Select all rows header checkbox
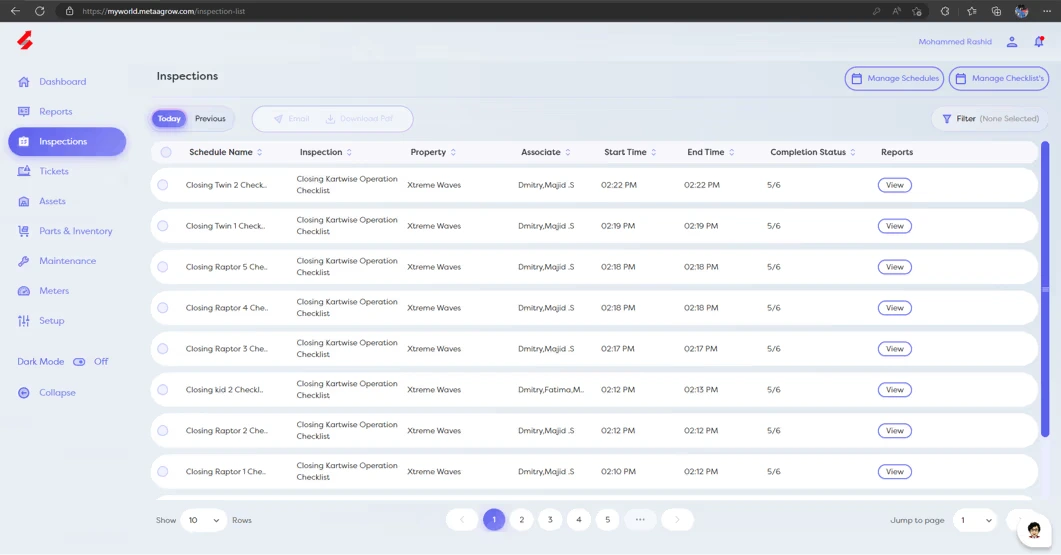Screen dimensions: 1061x555 (x=166, y=152)
